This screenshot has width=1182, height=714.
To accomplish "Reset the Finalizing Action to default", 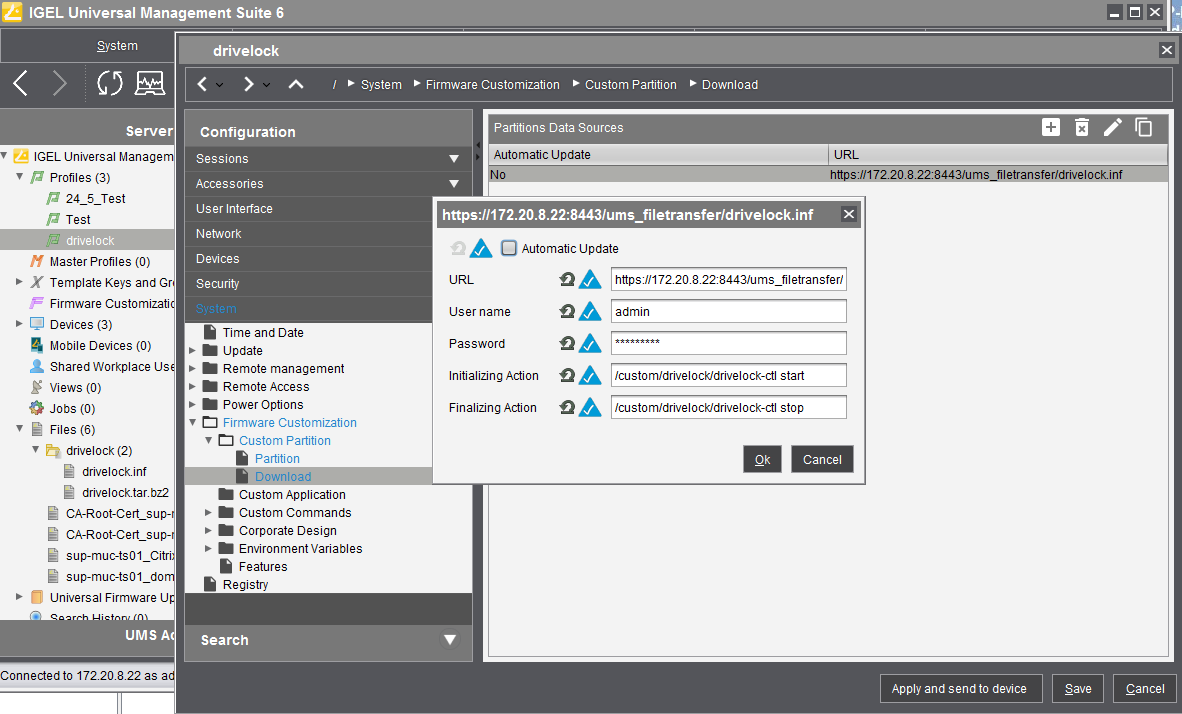I will 567,408.
